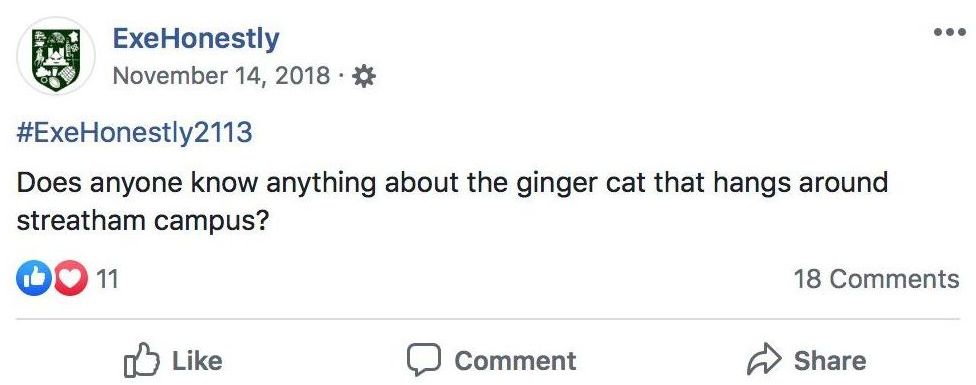The height and width of the screenshot is (385, 976).
Task: Click the 'streatham campus?' line of the post
Action: (x=142, y=223)
